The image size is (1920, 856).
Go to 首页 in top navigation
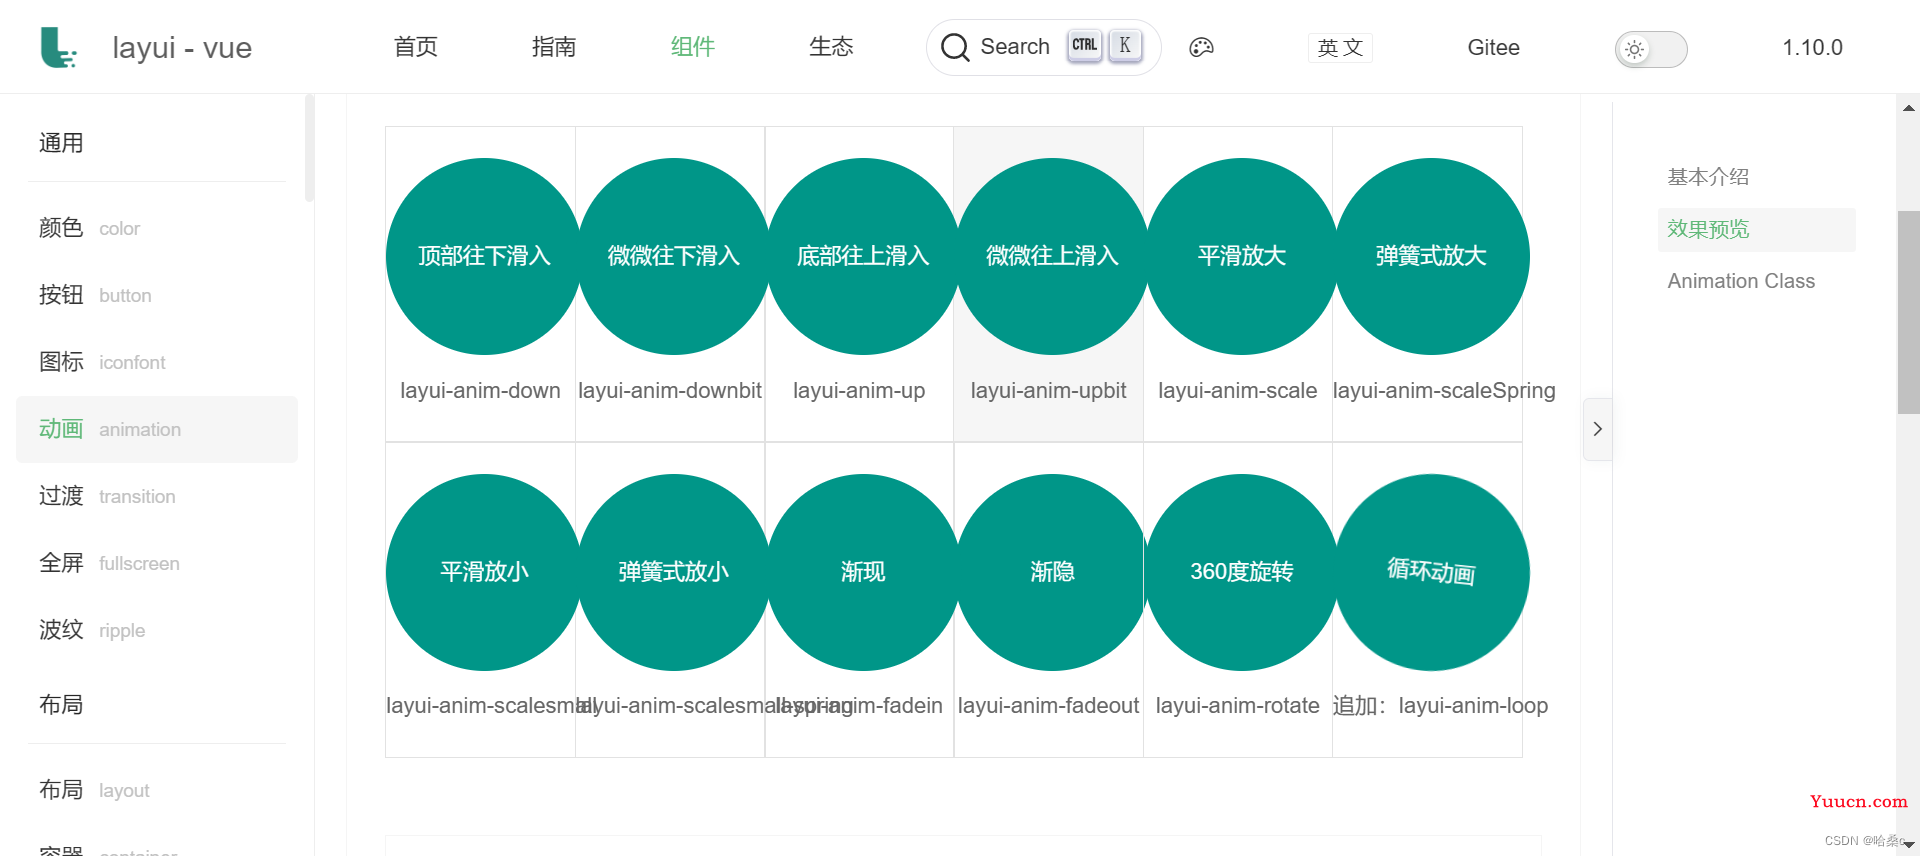pyautogui.click(x=416, y=47)
